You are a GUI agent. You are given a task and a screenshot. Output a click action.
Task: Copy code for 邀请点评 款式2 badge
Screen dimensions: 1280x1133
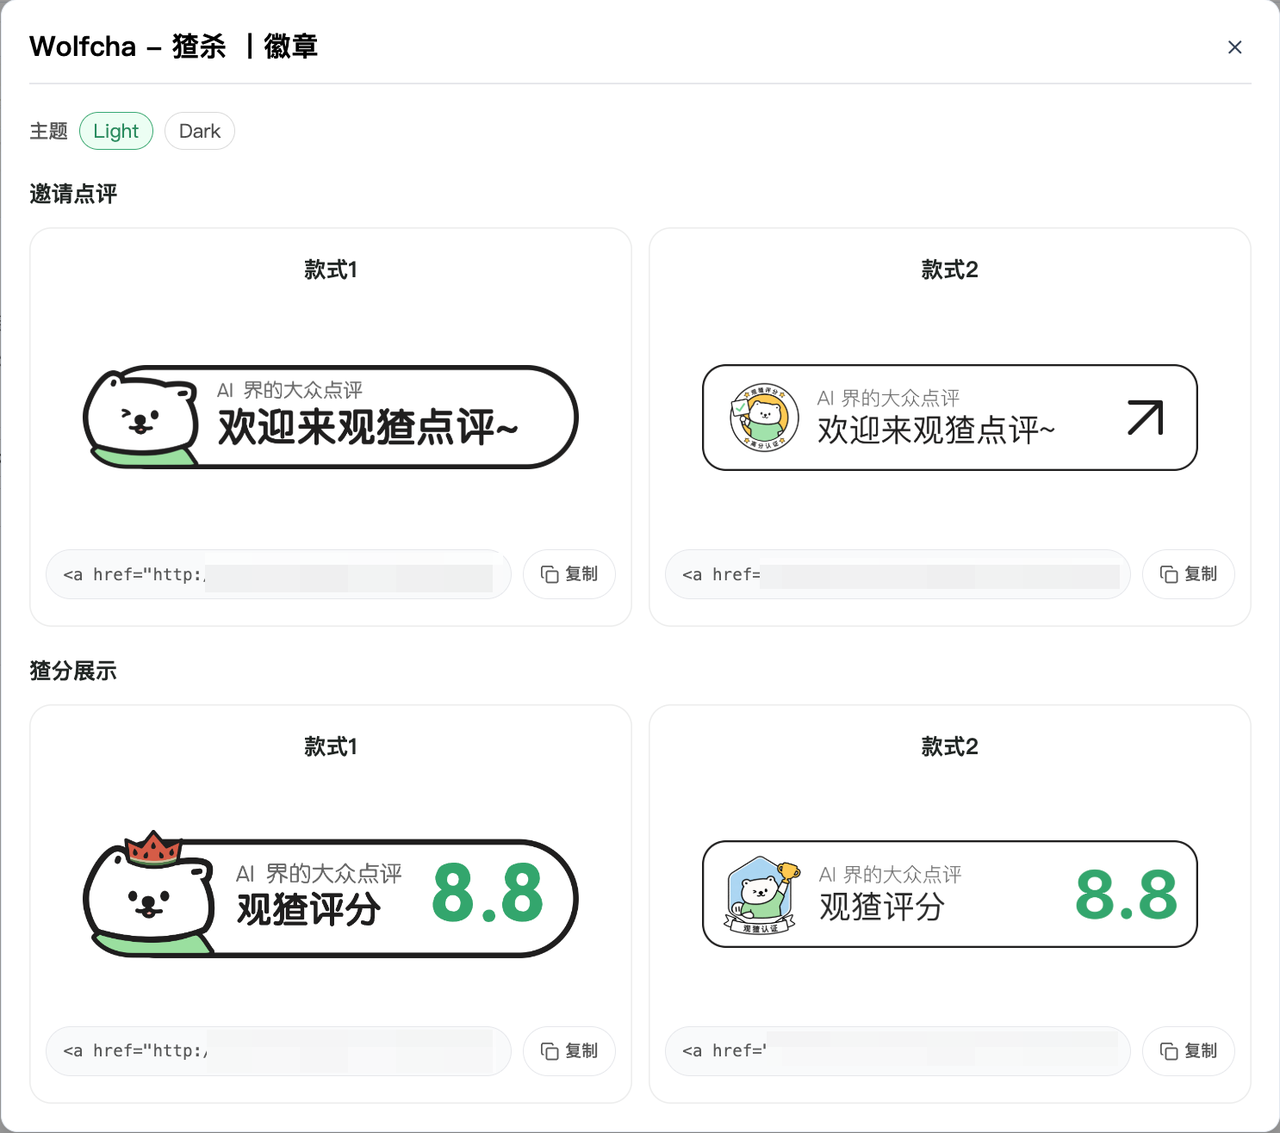(x=1188, y=574)
